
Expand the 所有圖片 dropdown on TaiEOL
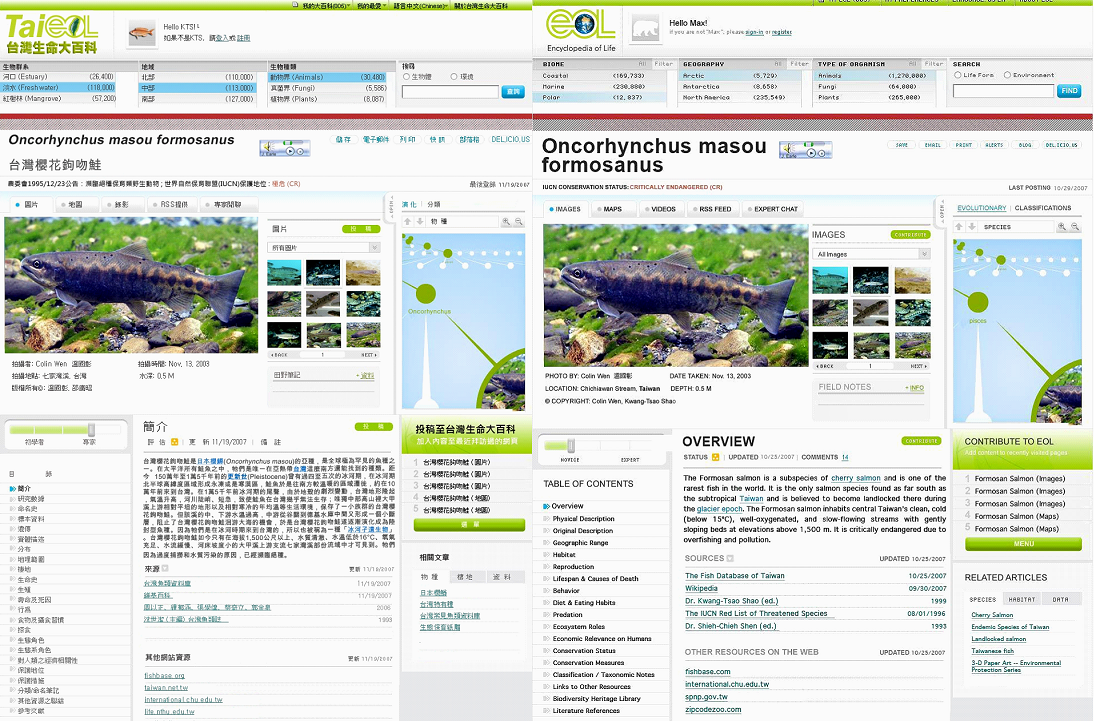click(325, 247)
